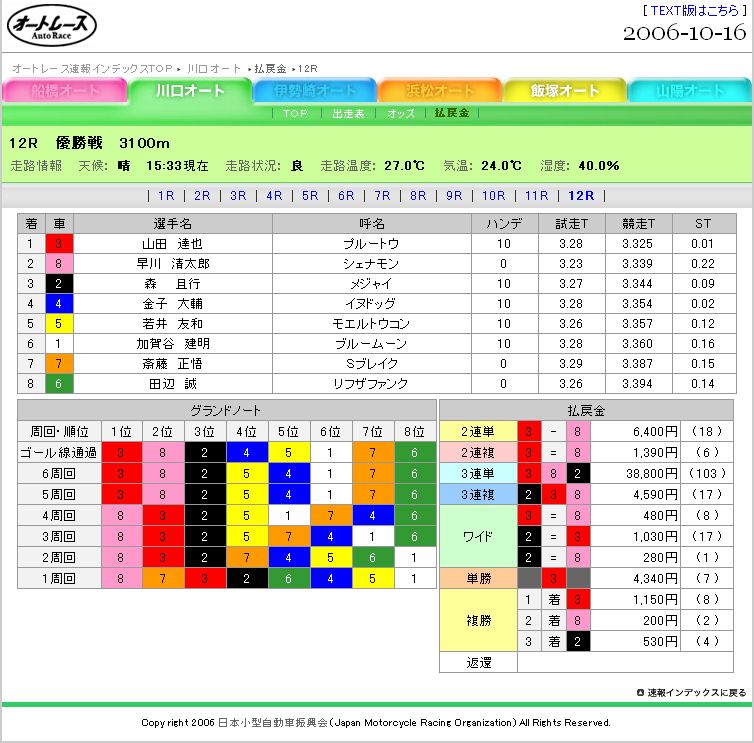Click rider name 若井 友和
Screen dimensions: 754x743
[173, 324]
